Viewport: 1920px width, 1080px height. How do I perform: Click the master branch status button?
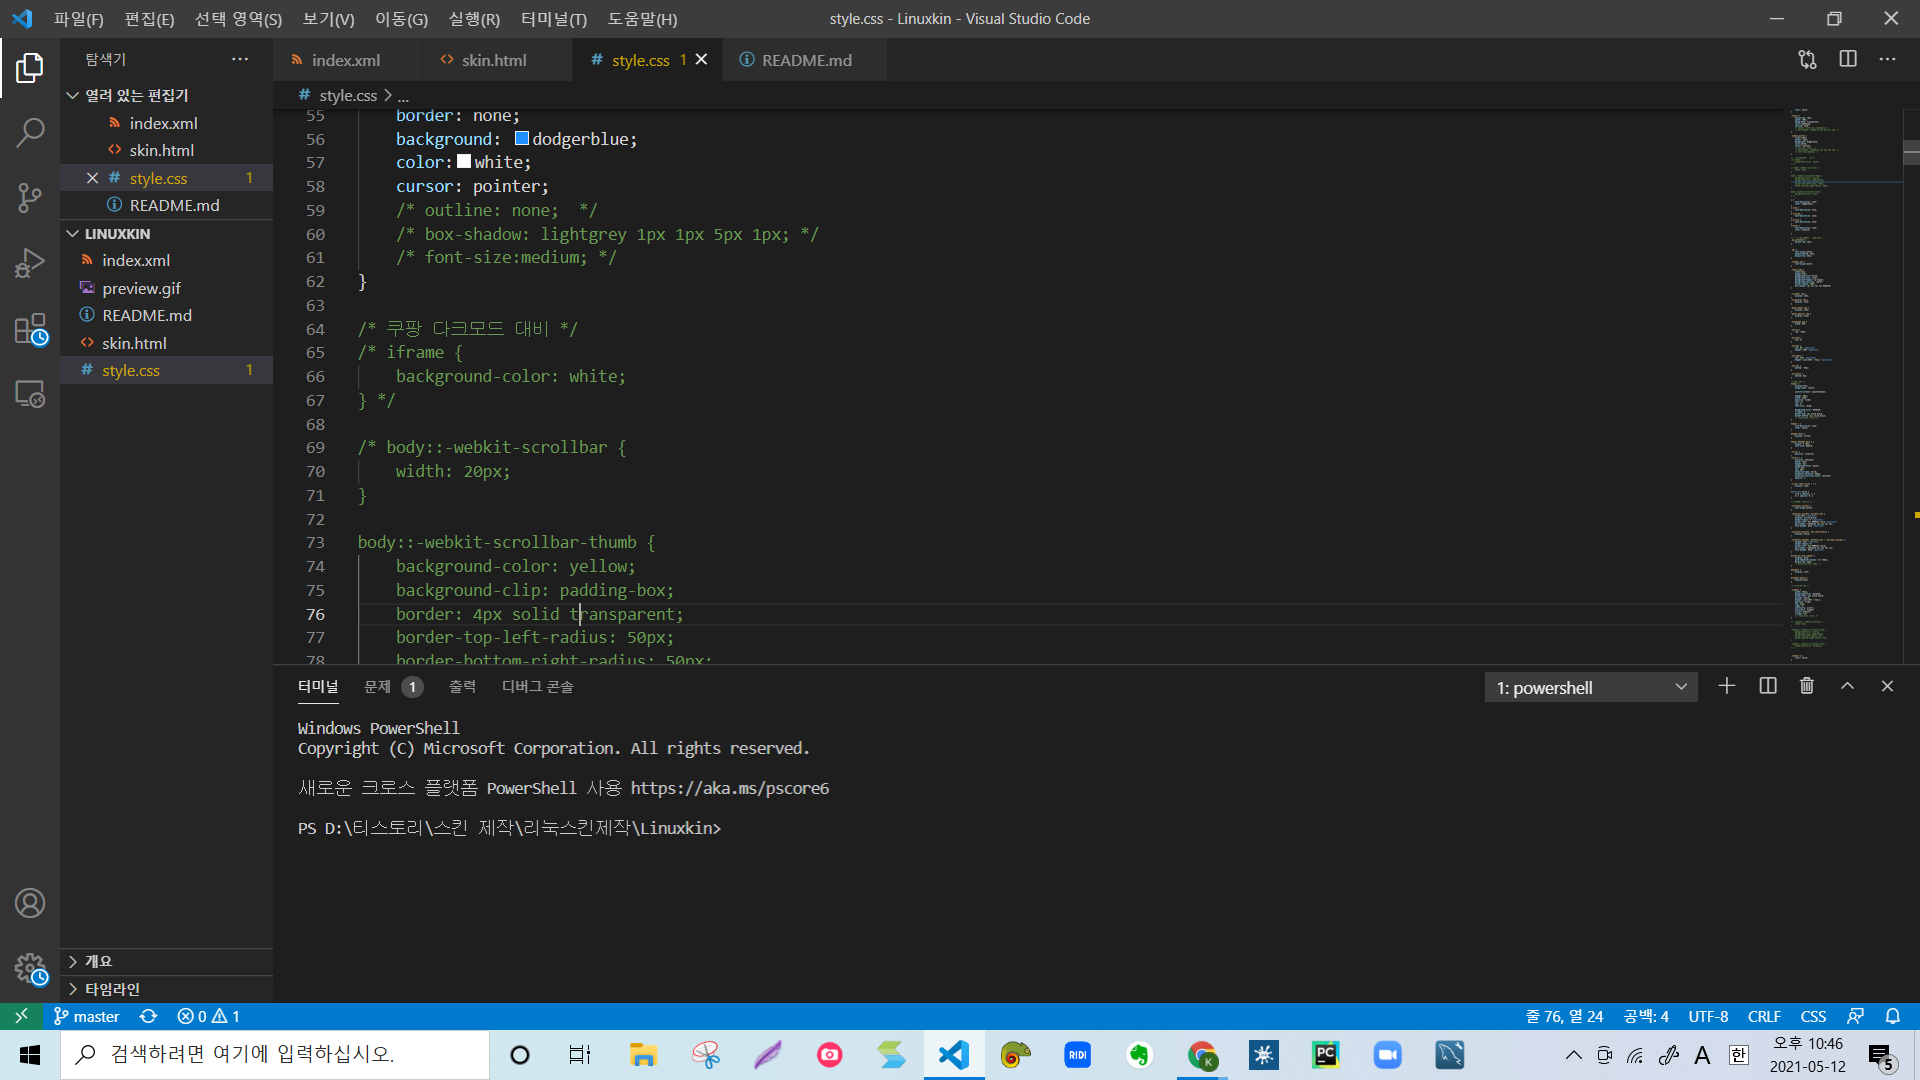click(87, 1016)
